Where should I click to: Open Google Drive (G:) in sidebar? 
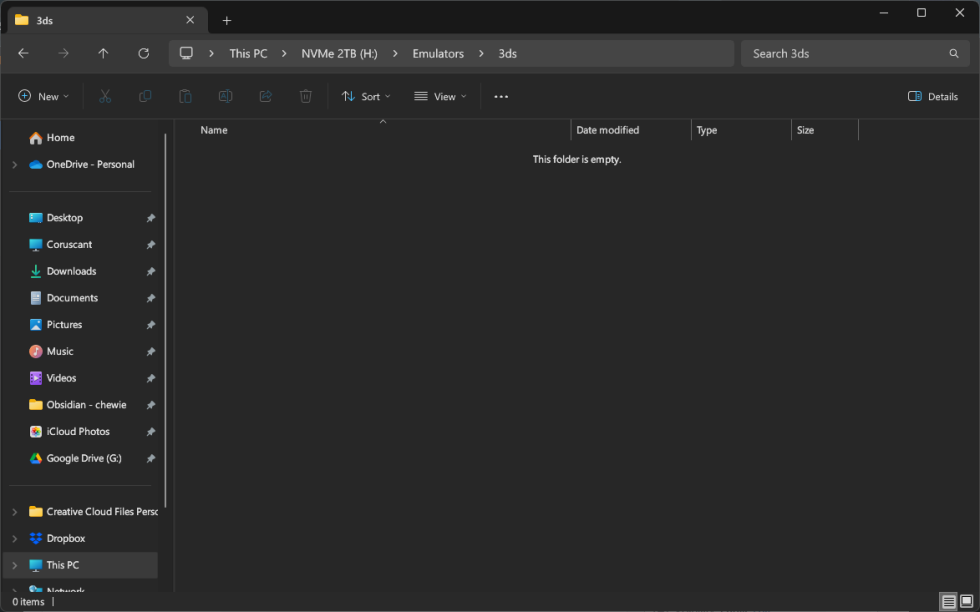click(x=83, y=458)
